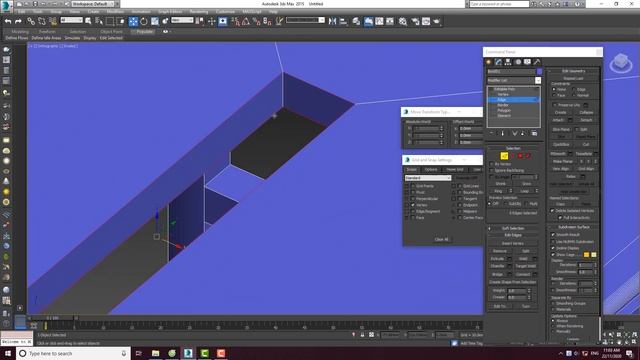
Task: Toggle Full Interactivity checkbox
Action: pos(560,218)
